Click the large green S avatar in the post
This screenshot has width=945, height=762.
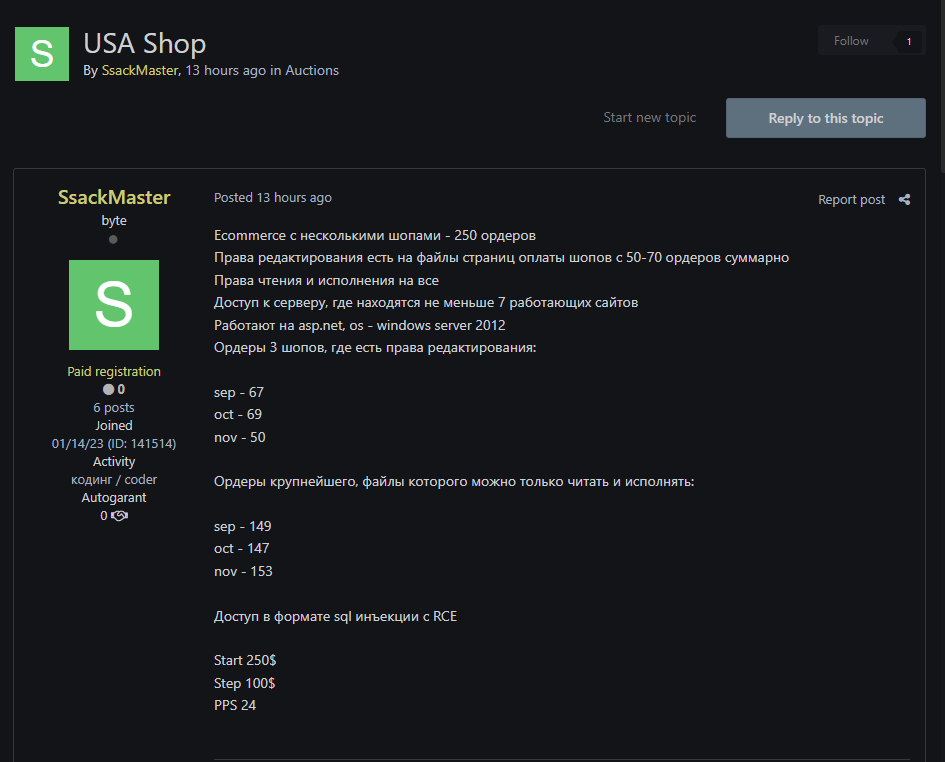(x=114, y=305)
